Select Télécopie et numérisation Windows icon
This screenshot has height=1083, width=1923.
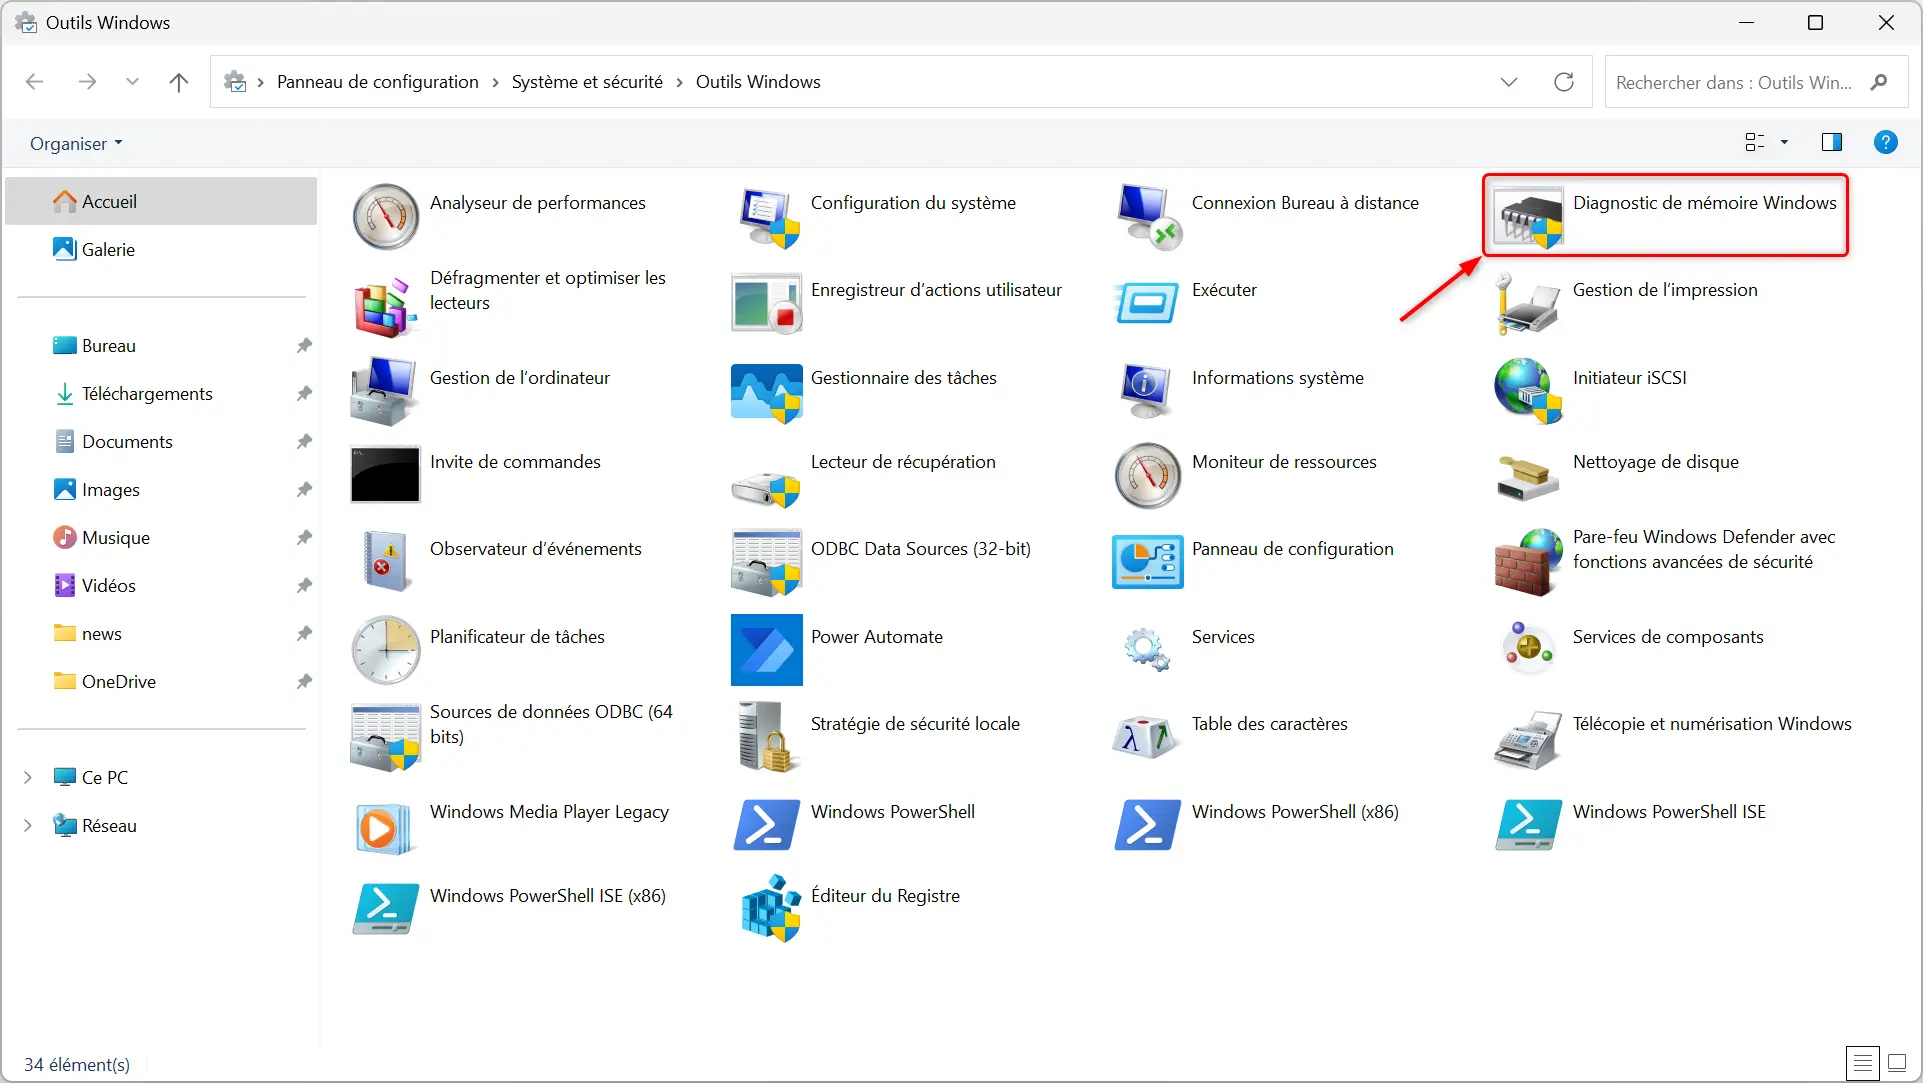1528,740
